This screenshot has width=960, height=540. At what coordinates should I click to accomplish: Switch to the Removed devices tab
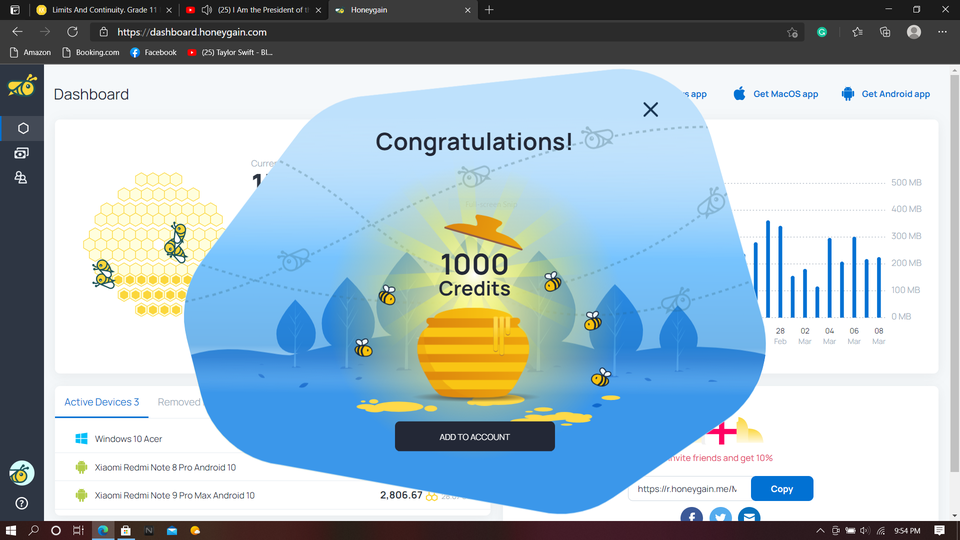pyautogui.click(x=179, y=402)
